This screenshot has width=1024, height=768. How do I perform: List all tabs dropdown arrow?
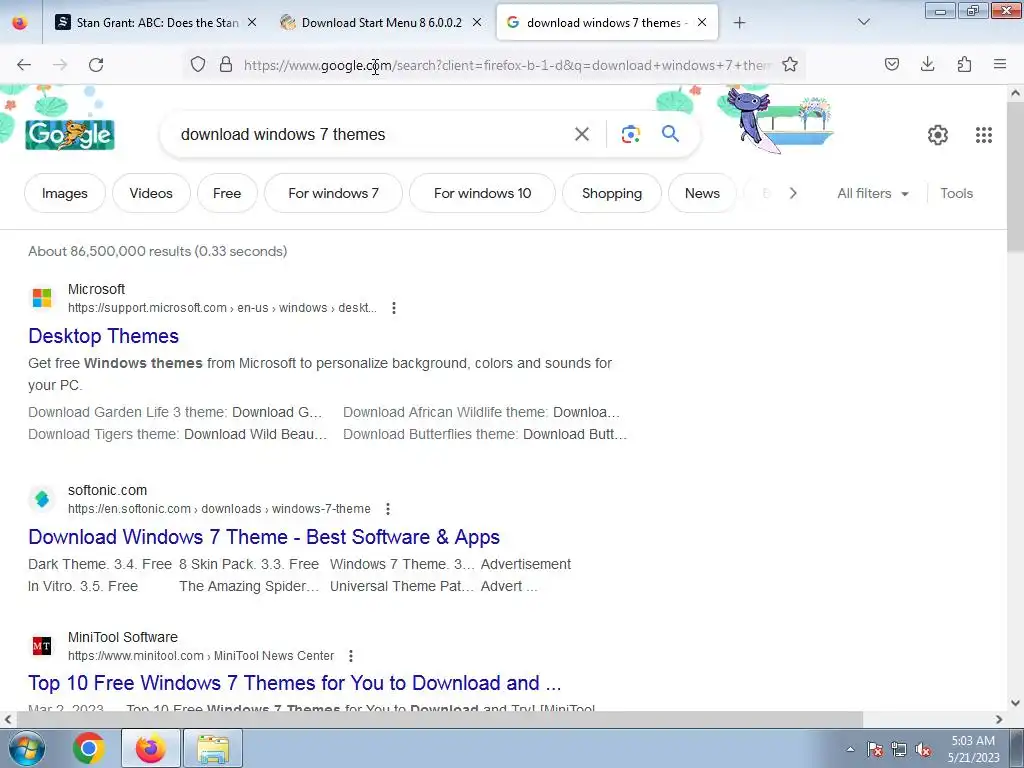(x=863, y=22)
